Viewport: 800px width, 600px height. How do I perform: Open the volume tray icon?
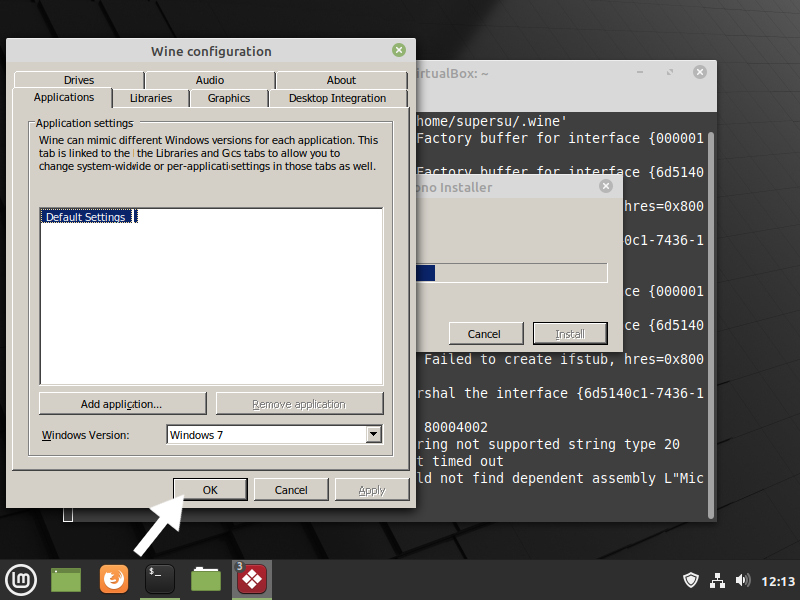point(743,581)
